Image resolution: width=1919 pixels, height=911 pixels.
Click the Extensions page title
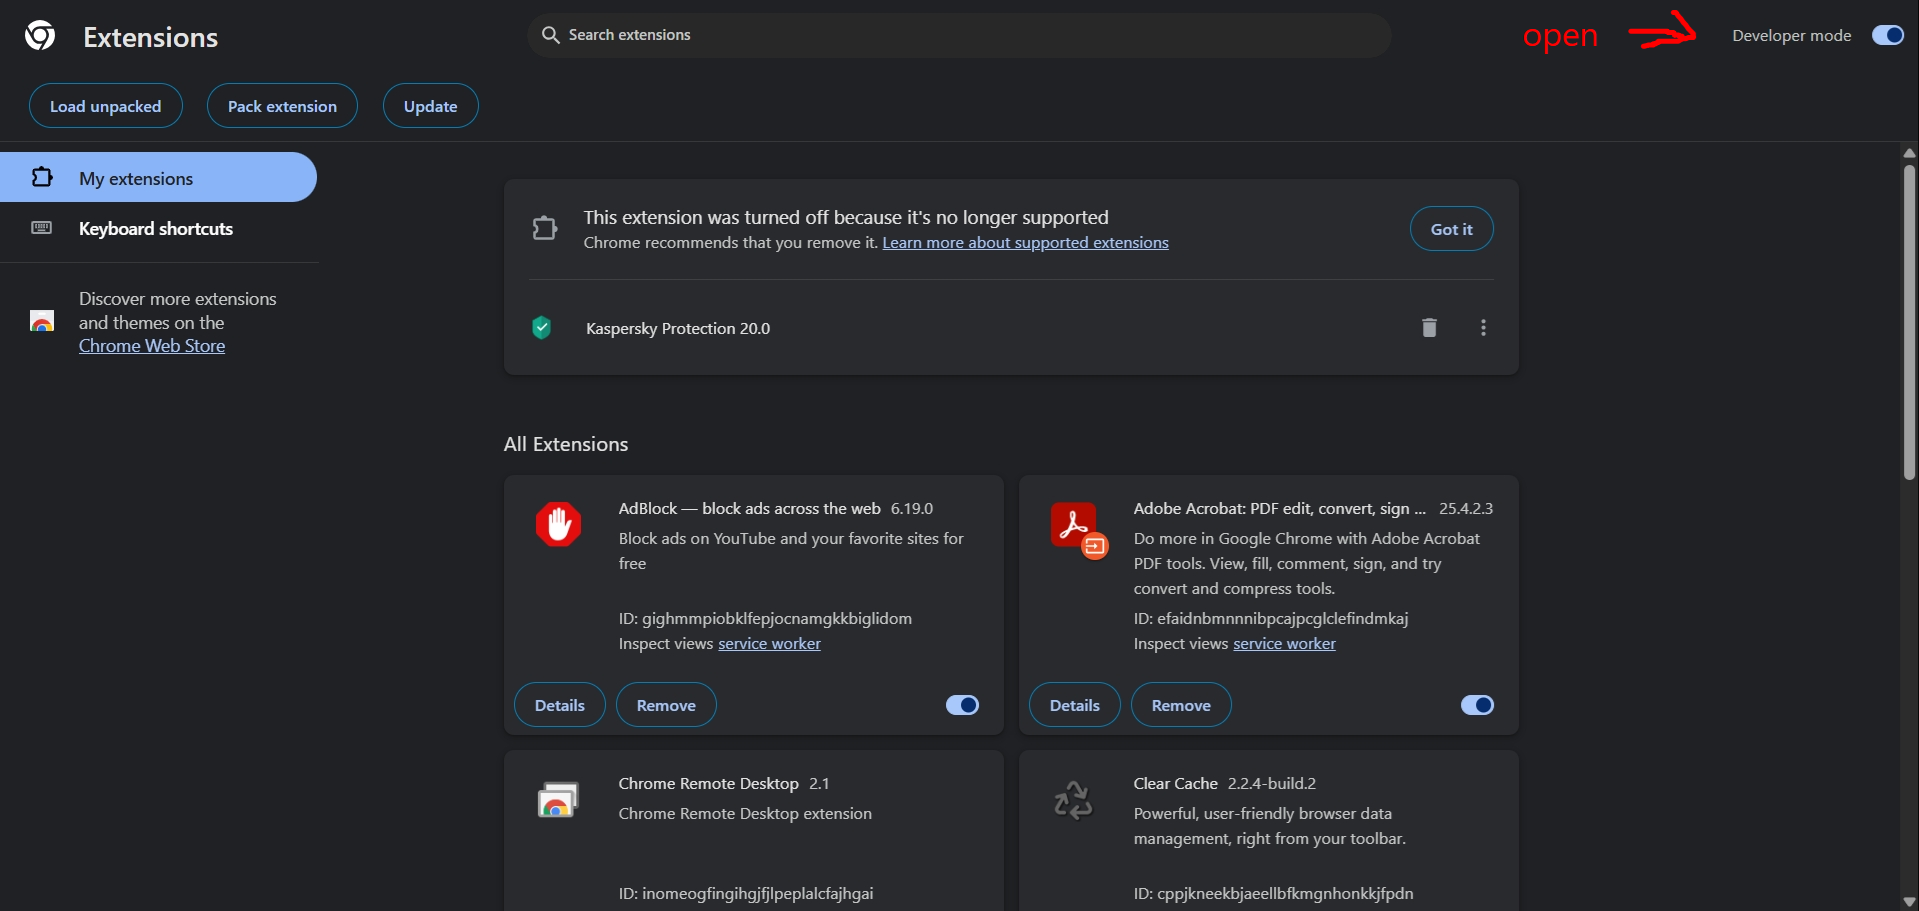coord(150,37)
